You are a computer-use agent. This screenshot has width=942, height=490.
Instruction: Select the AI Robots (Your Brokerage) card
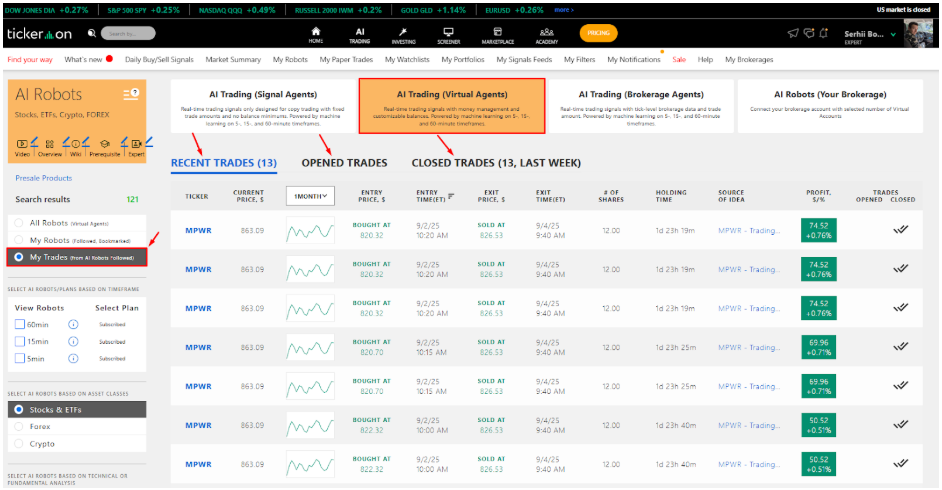pyautogui.click(x=830, y=106)
